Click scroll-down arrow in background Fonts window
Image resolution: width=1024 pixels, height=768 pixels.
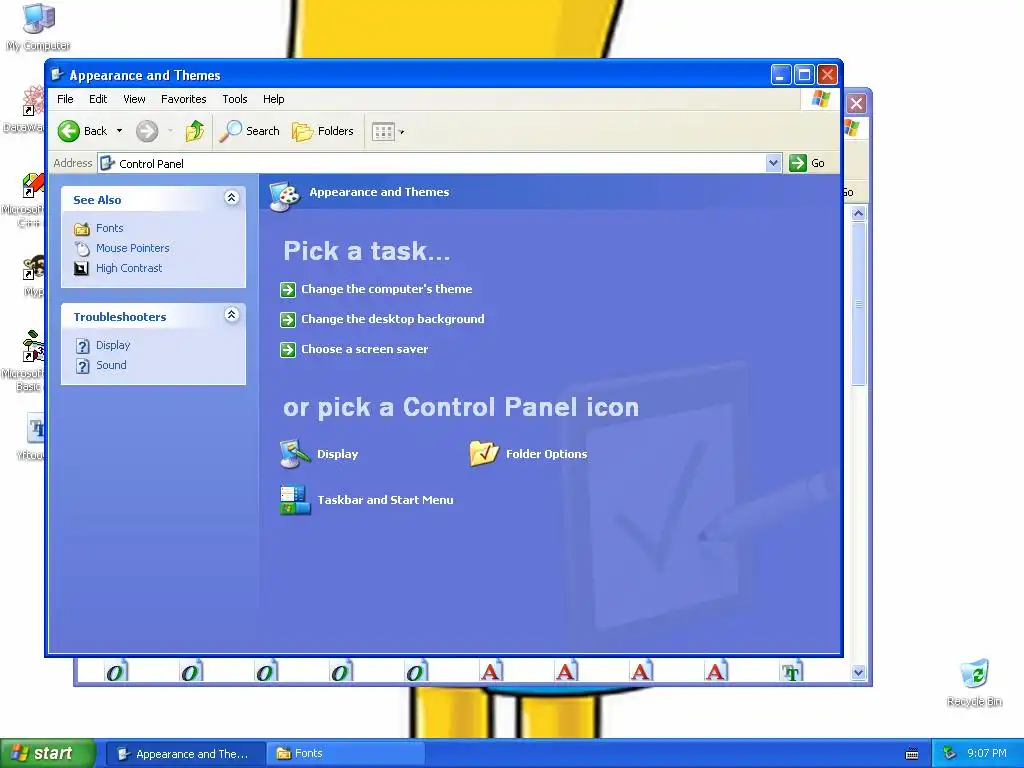(x=859, y=673)
